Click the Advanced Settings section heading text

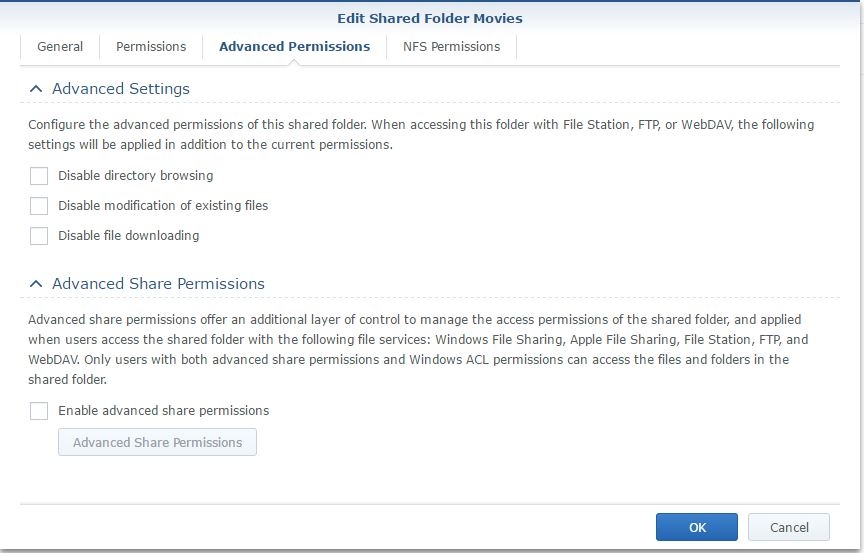[121, 89]
